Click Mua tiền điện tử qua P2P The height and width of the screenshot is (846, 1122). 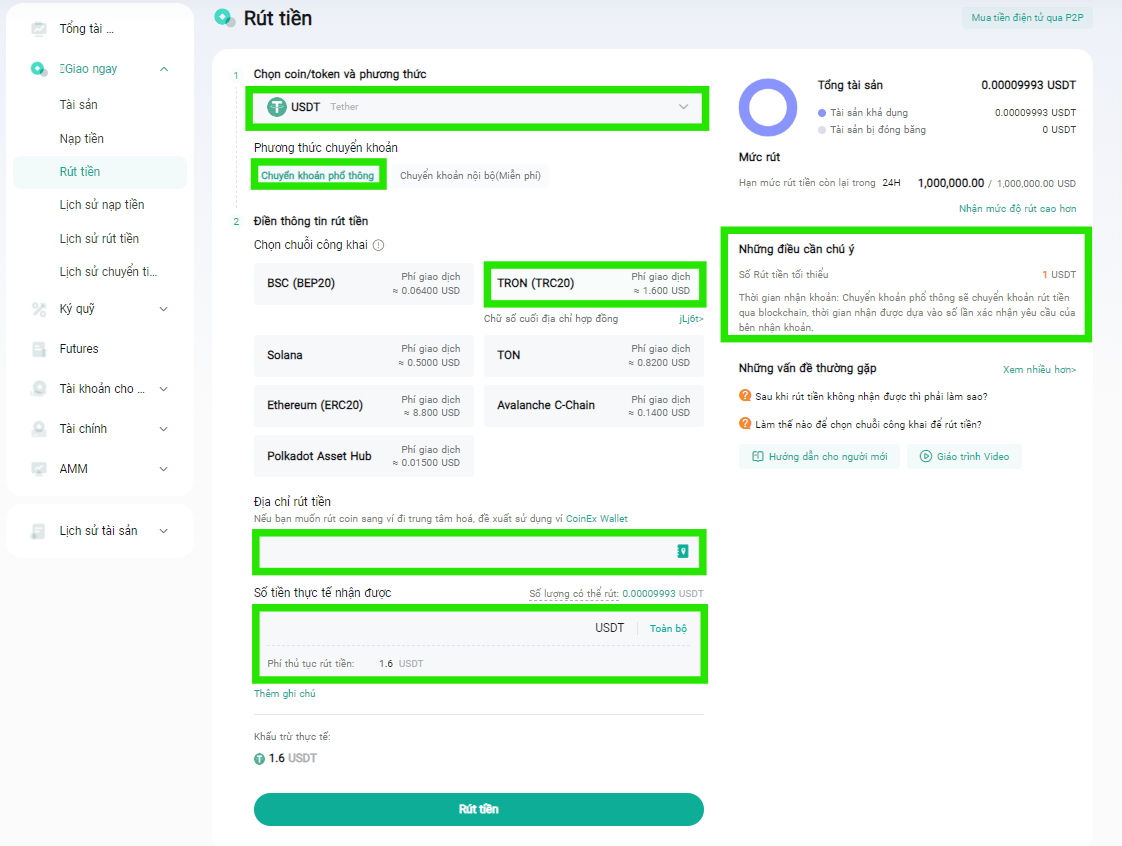1028,18
